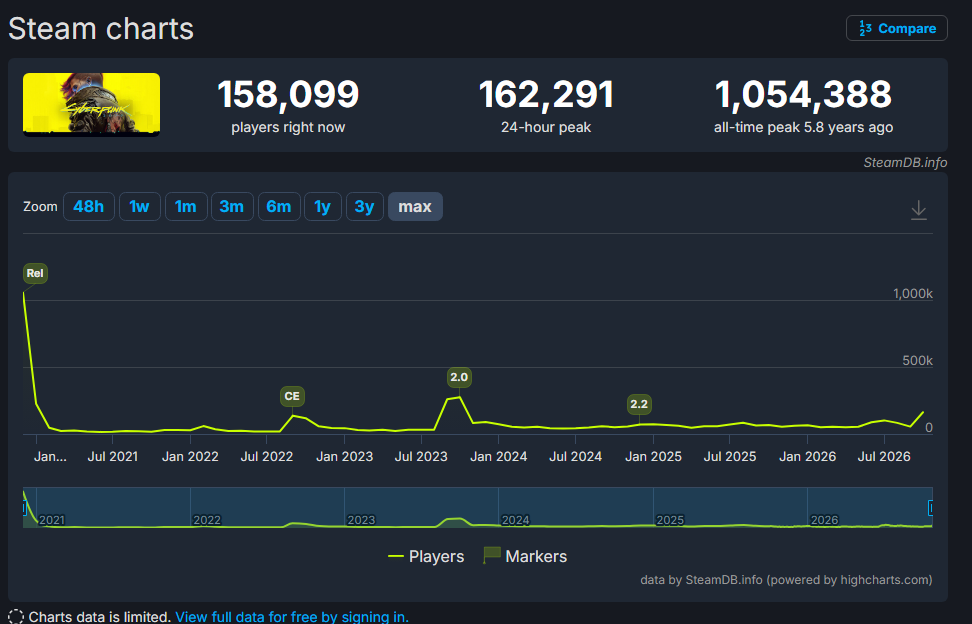This screenshot has height=624, width=972.
Task: Open the sign-in link for full data
Action: 292,617
